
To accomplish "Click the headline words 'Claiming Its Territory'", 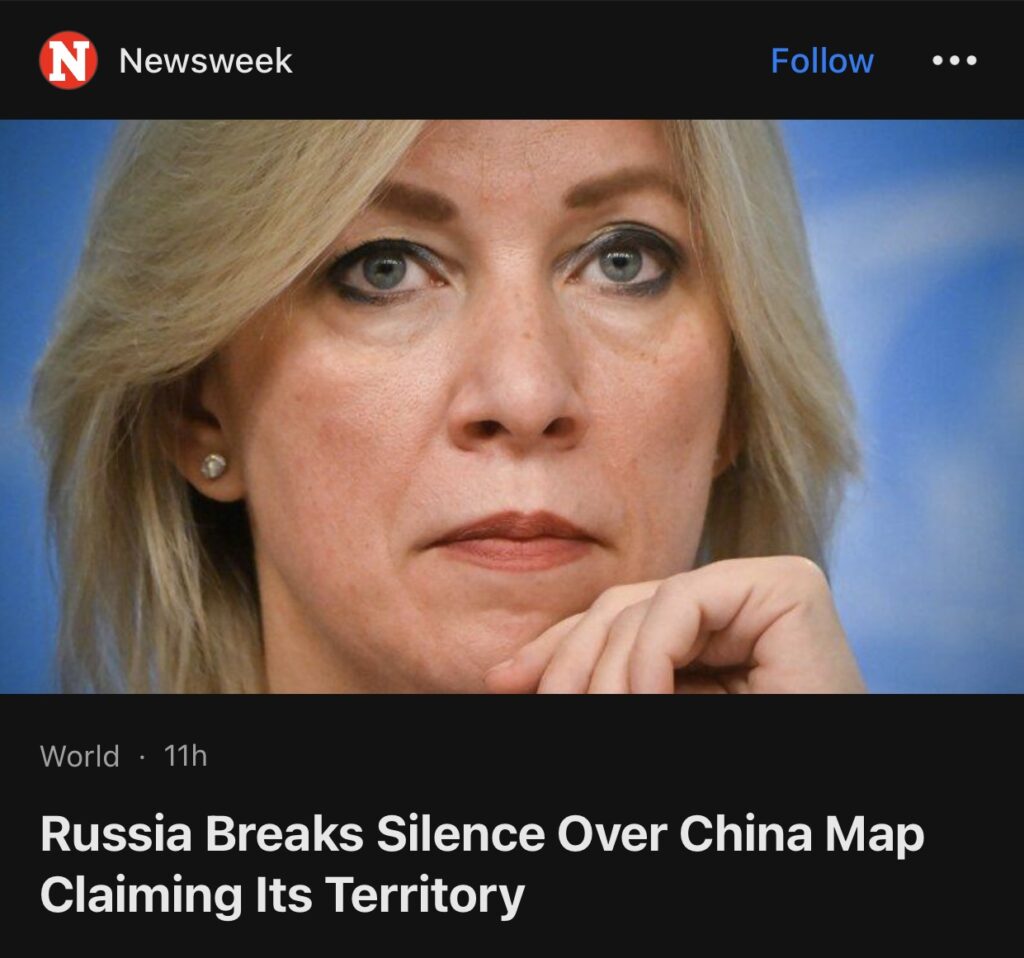I will click(x=282, y=894).
